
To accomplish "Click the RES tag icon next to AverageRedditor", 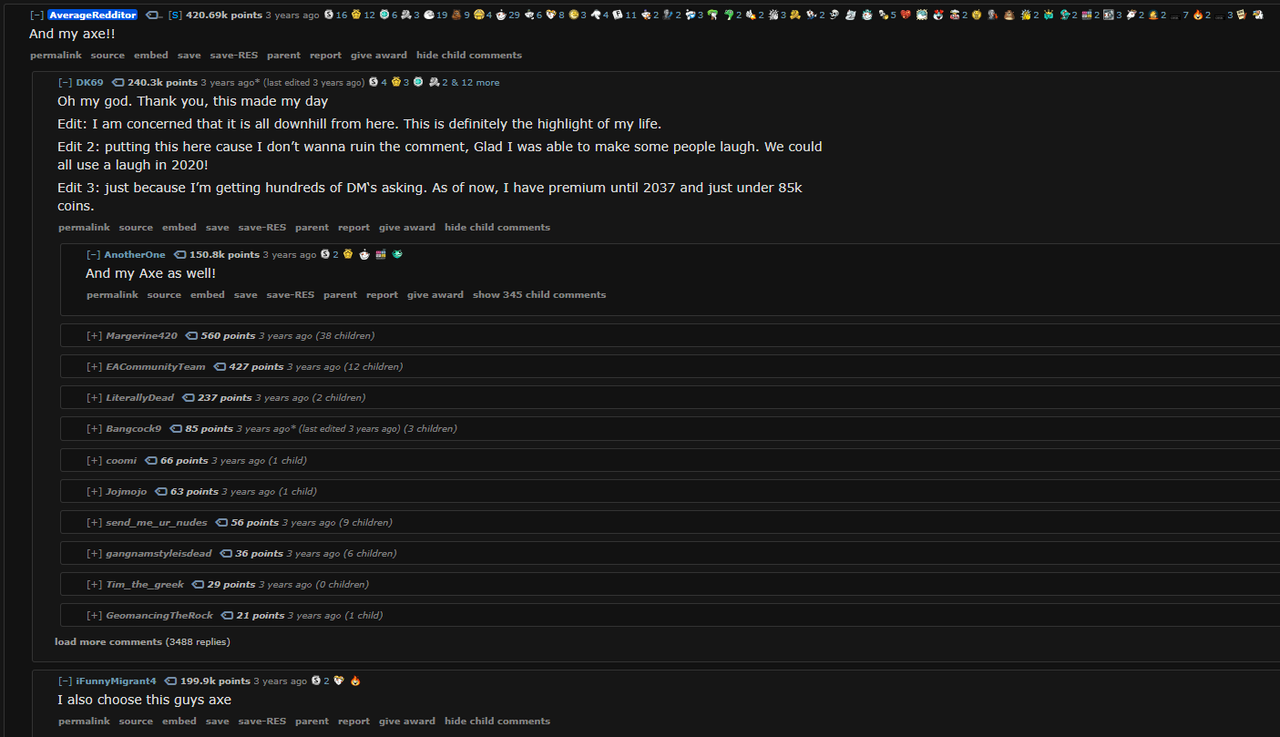I will point(153,15).
